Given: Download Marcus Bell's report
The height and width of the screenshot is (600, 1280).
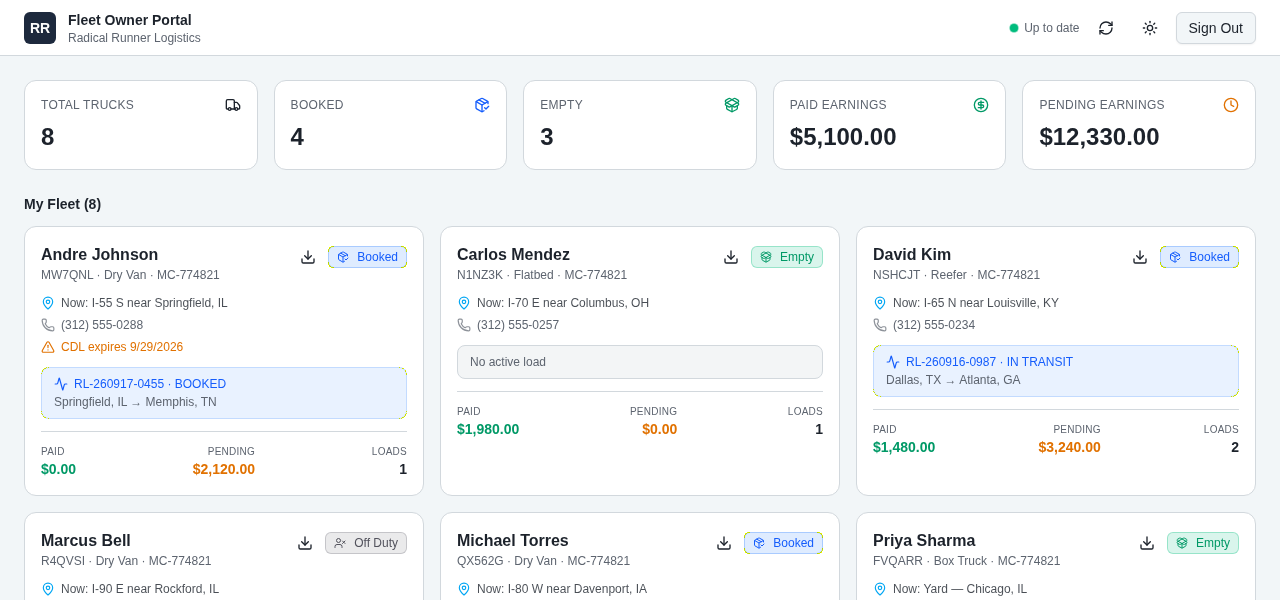Looking at the screenshot, I should tap(305, 543).
